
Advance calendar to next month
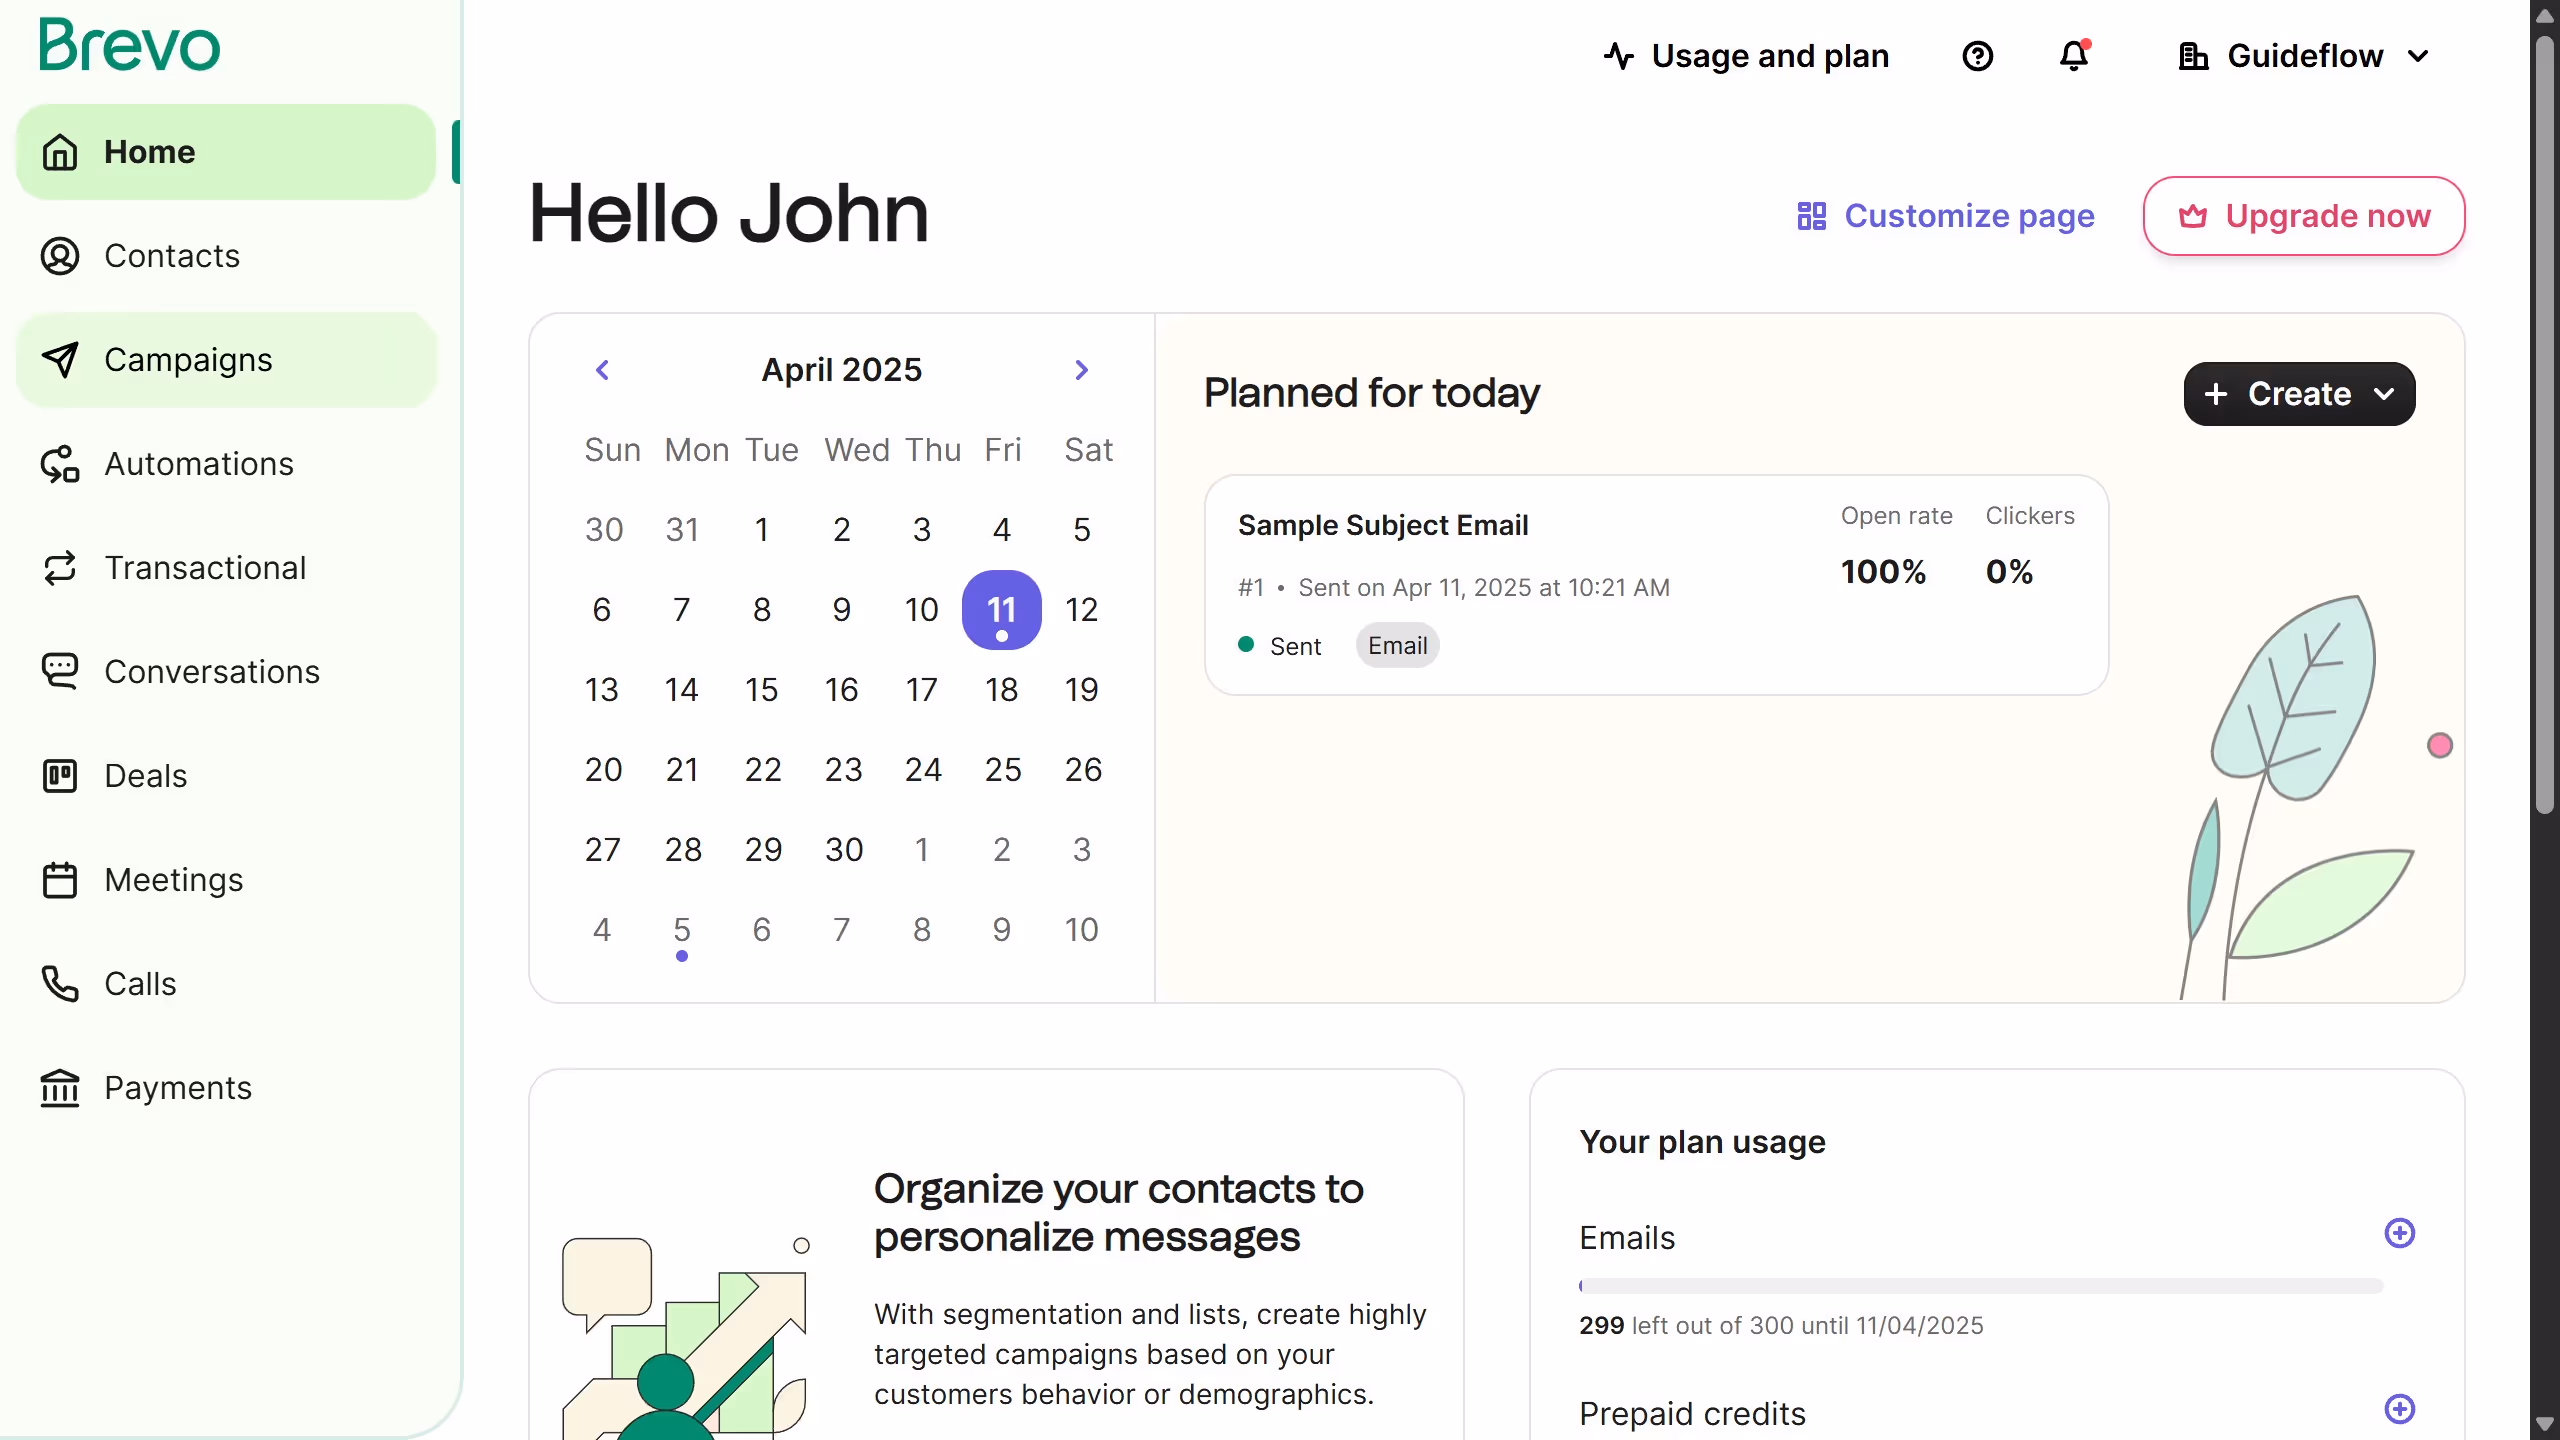(1081, 370)
